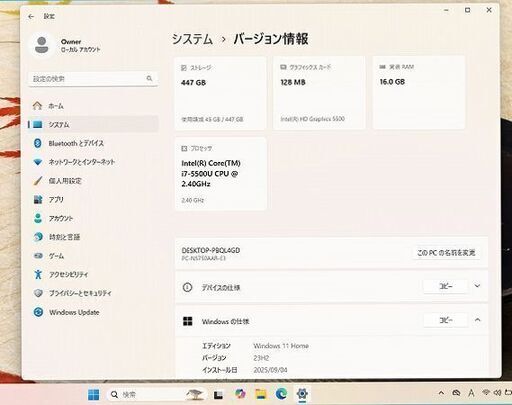512x405 pixels.
Task: Click the Windows 11 Home edition value
Action: 281,346
